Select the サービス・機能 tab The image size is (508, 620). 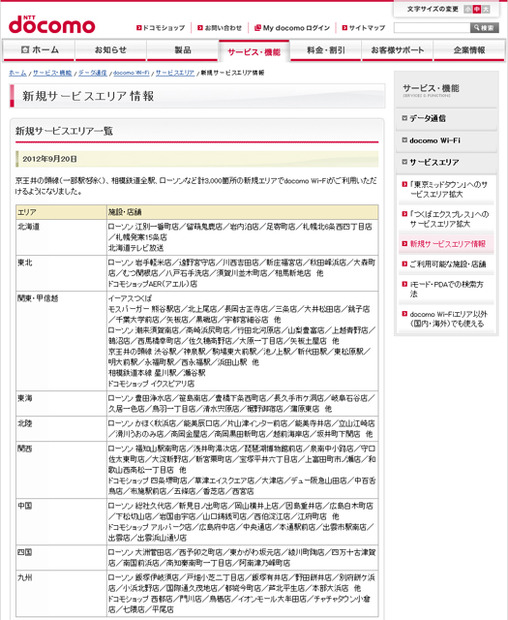click(254, 51)
